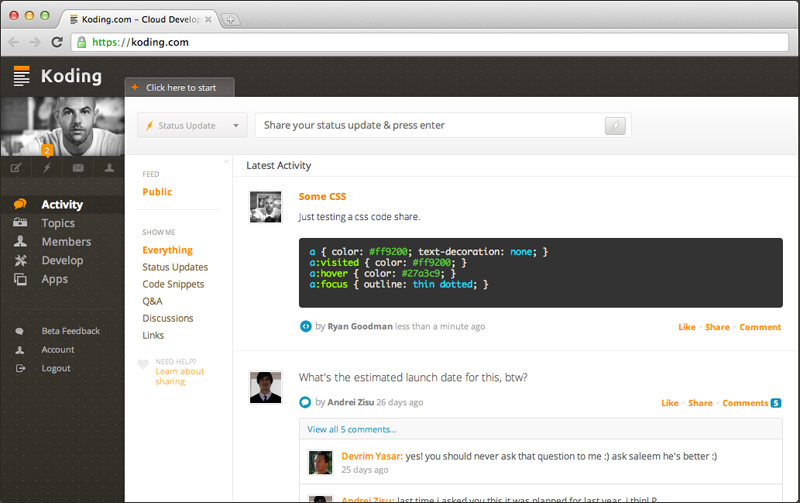This screenshot has width=800, height=503.
Task: Open messages envelope icon in sidebar
Action: pyautogui.click(x=78, y=168)
